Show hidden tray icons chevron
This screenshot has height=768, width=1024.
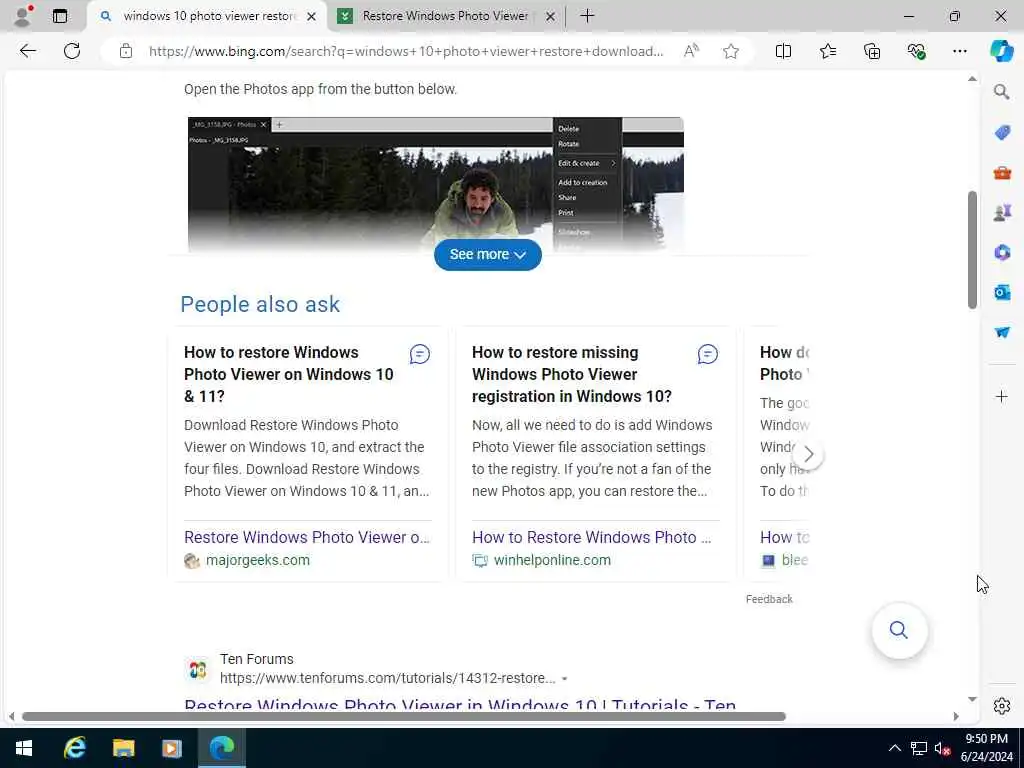coord(895,748)
